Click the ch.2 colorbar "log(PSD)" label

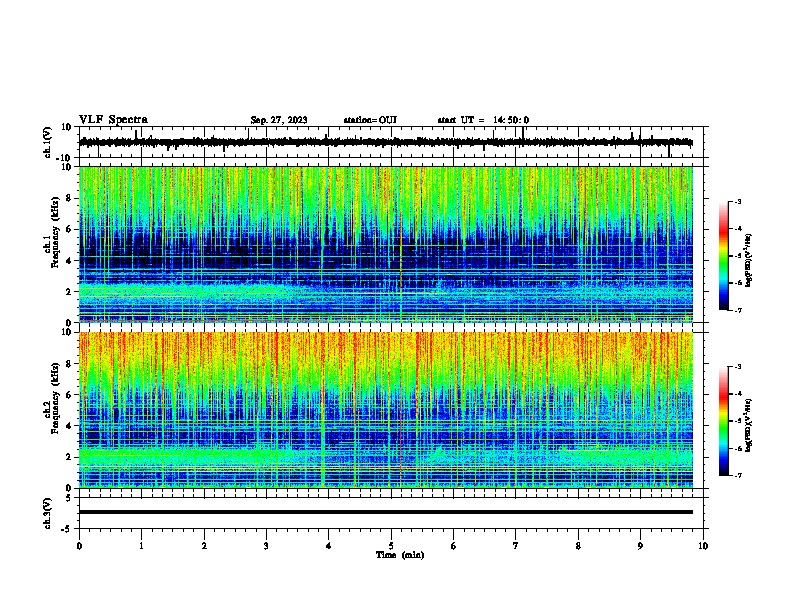[x=748, y=425]
